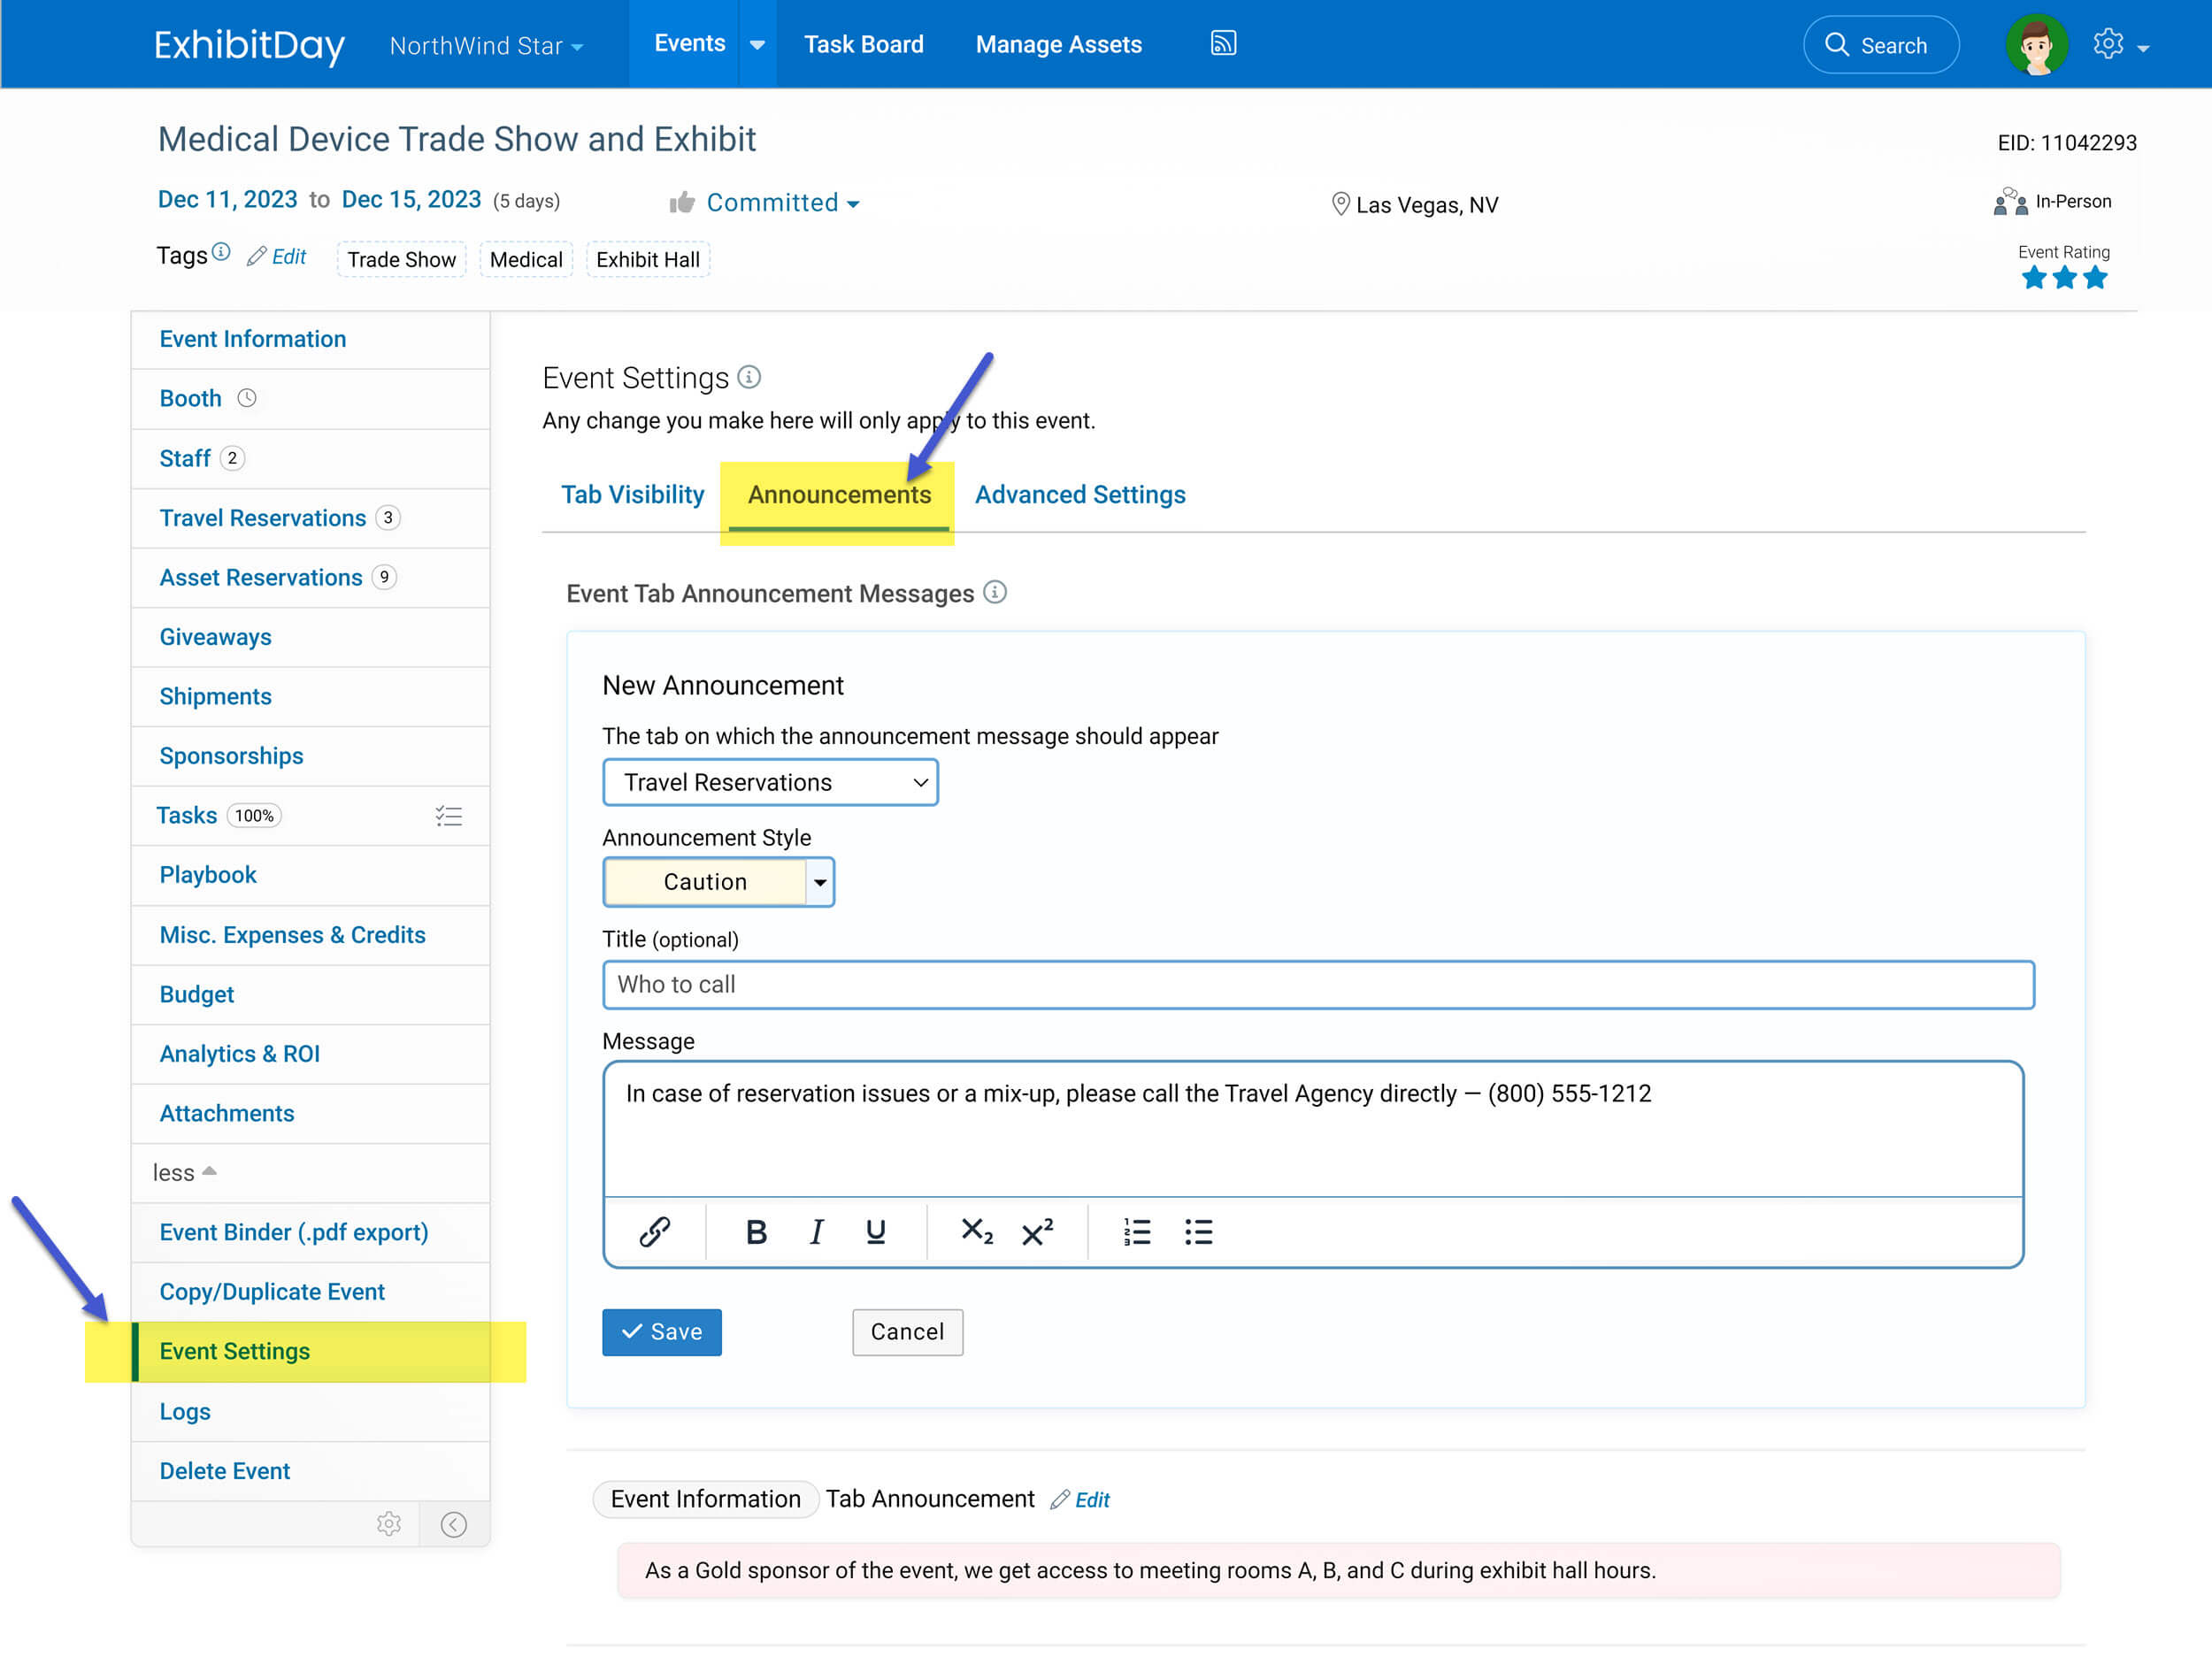Apply superscript formatting
The width and height of the screenshot is (2212, 1657).
(1037, 1231)
